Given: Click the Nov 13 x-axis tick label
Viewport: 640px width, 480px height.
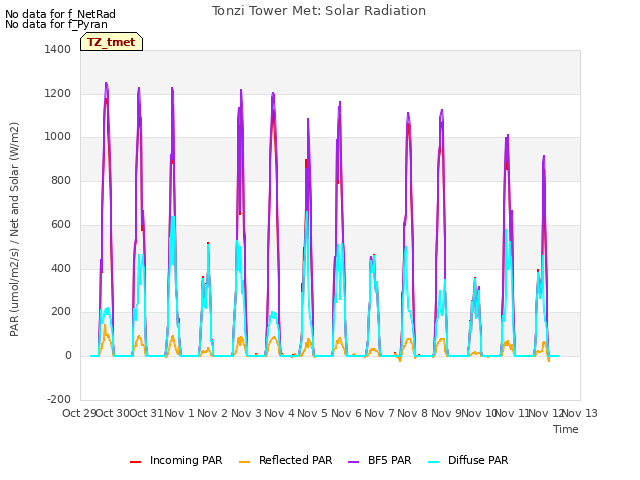Looking at the screenshot, I should (580, 413).
